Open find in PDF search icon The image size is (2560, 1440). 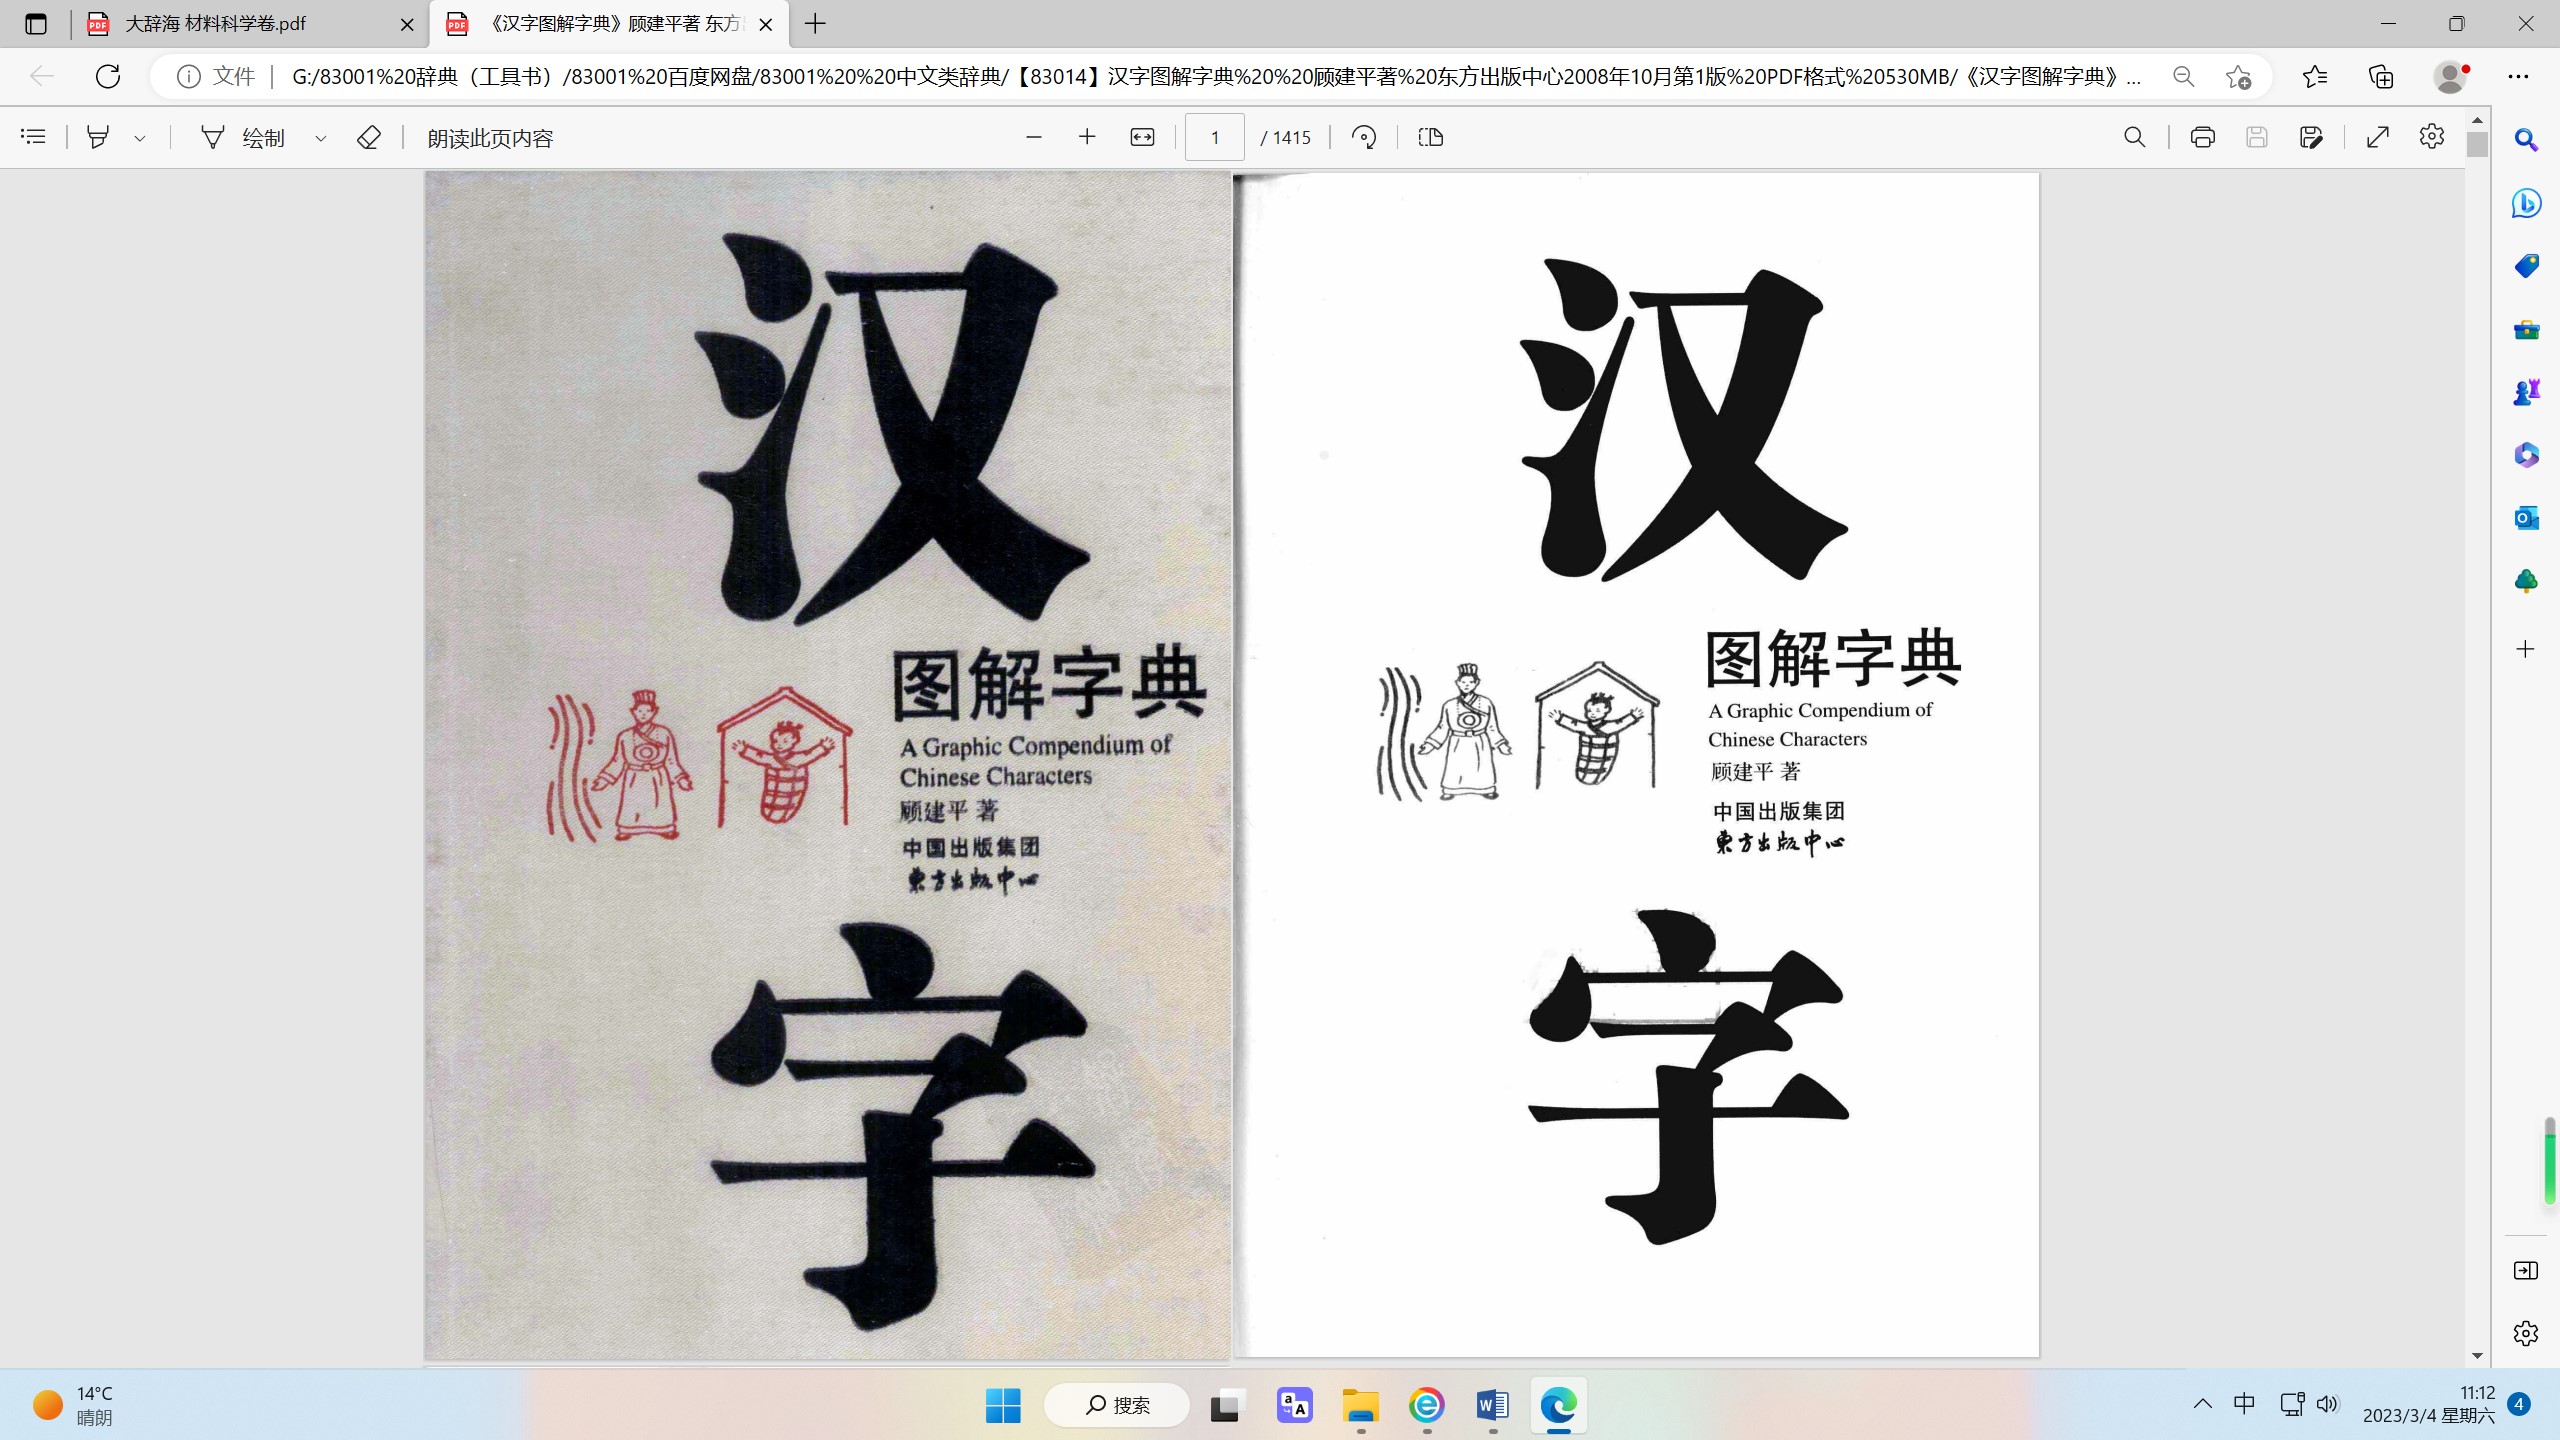click(2135, 137)
